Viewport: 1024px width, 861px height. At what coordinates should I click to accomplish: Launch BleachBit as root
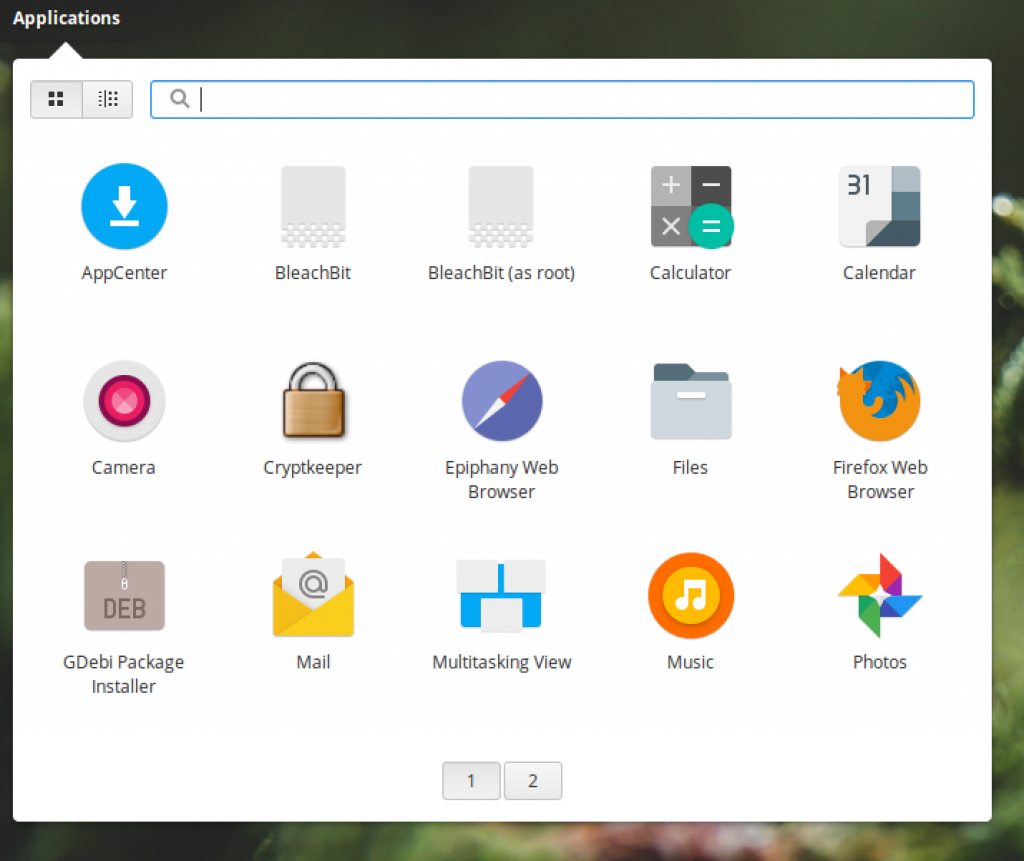coord(501,206)
